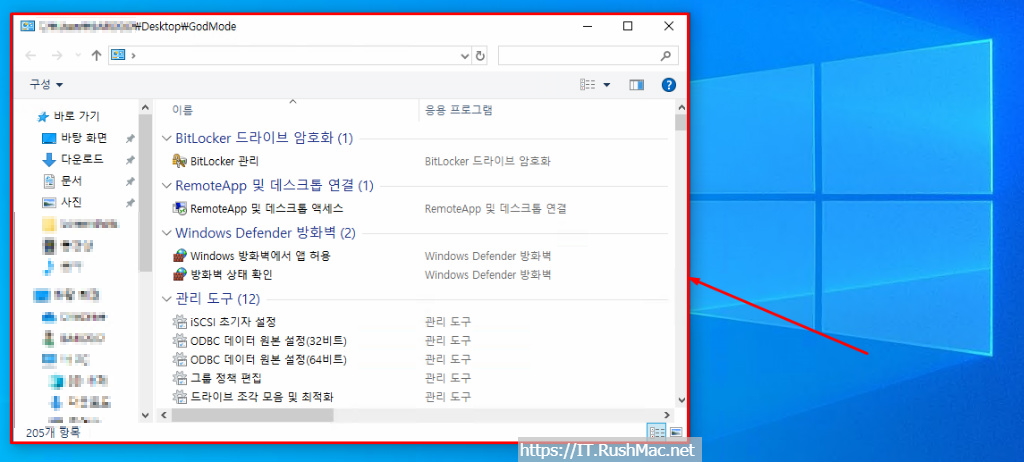The image size is (1024, 462).
Task: Open recent locations dropdown arrow
Action: click(x=78, y=56)
